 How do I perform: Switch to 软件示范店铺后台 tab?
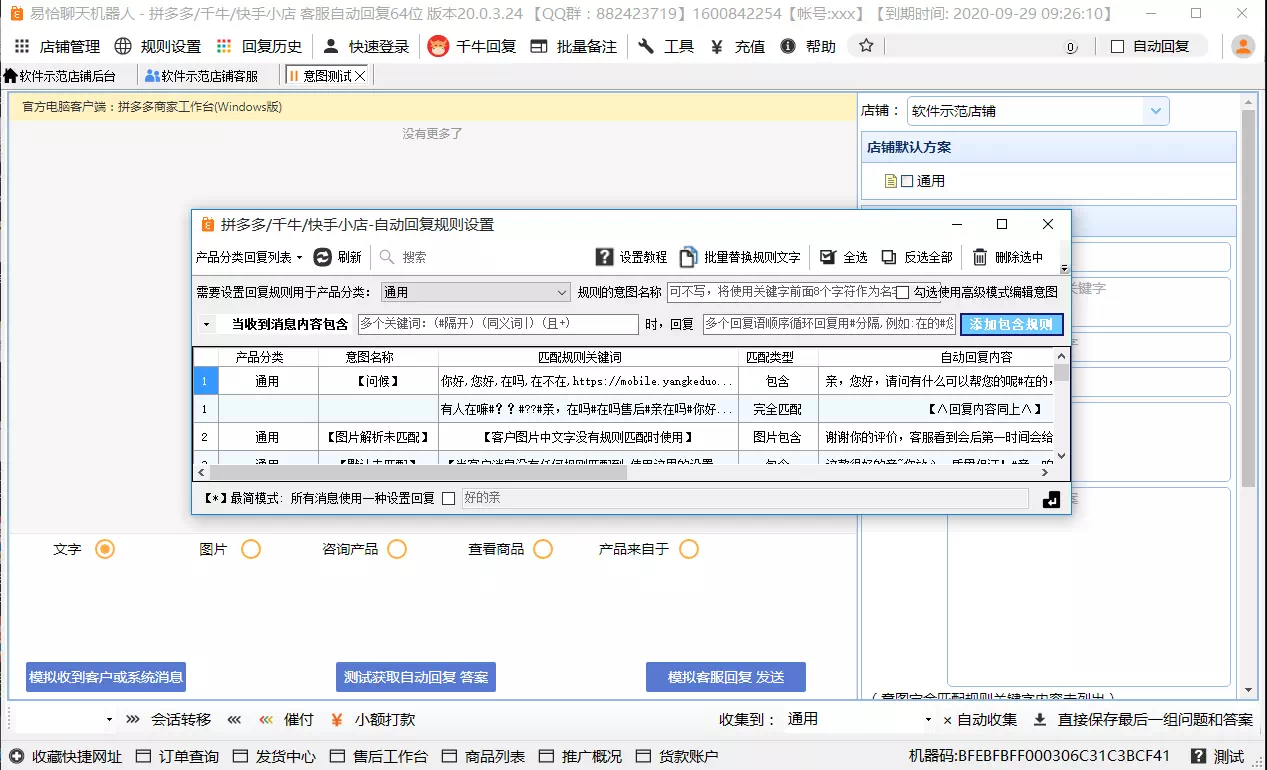point(60,76)
